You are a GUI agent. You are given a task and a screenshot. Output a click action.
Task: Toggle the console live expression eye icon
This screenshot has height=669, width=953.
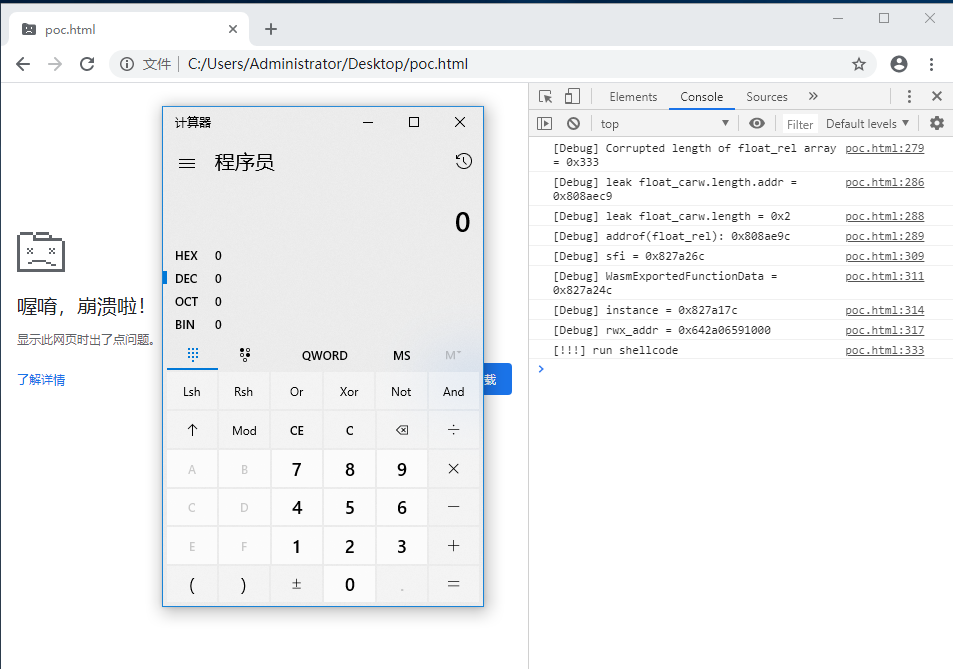click(x=757, y=123)
